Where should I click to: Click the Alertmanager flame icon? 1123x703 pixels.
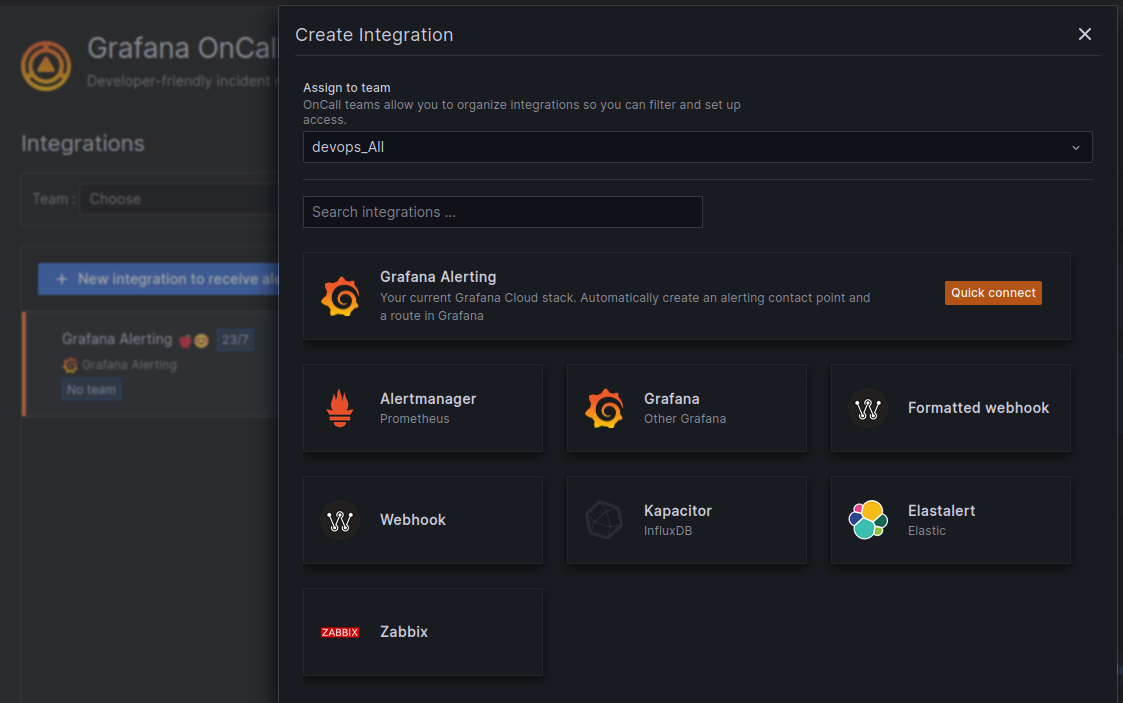(339, 408)
